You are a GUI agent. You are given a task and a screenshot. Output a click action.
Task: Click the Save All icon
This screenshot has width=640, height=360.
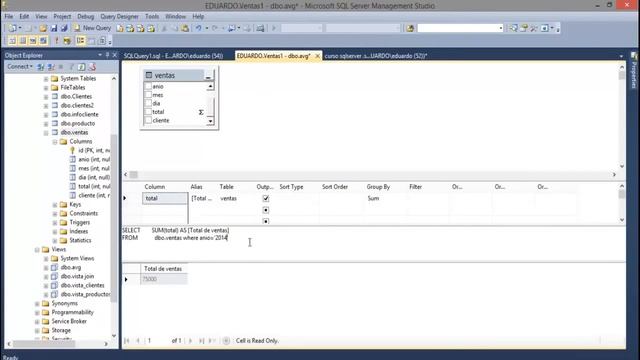[64, 28]
